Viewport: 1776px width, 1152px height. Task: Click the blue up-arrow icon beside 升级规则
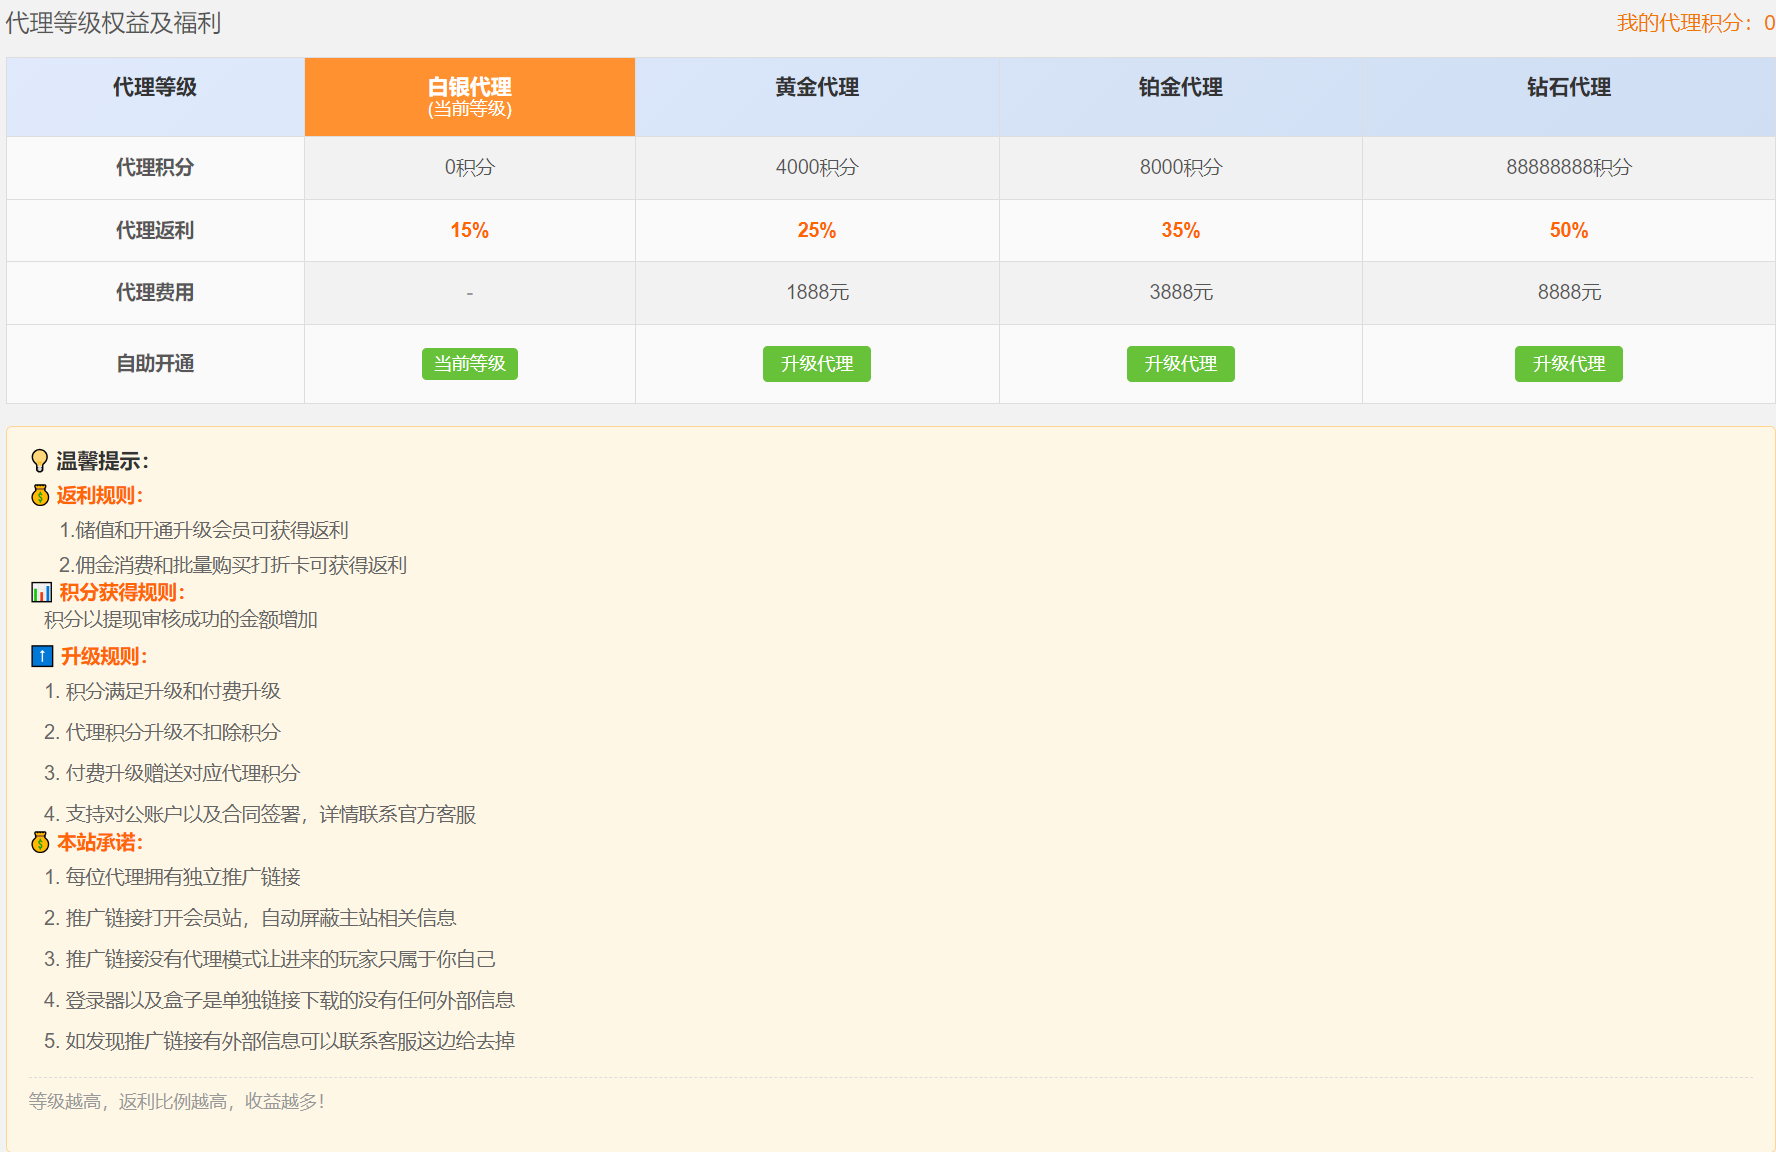pyautogui.click(x=42, y=656)
